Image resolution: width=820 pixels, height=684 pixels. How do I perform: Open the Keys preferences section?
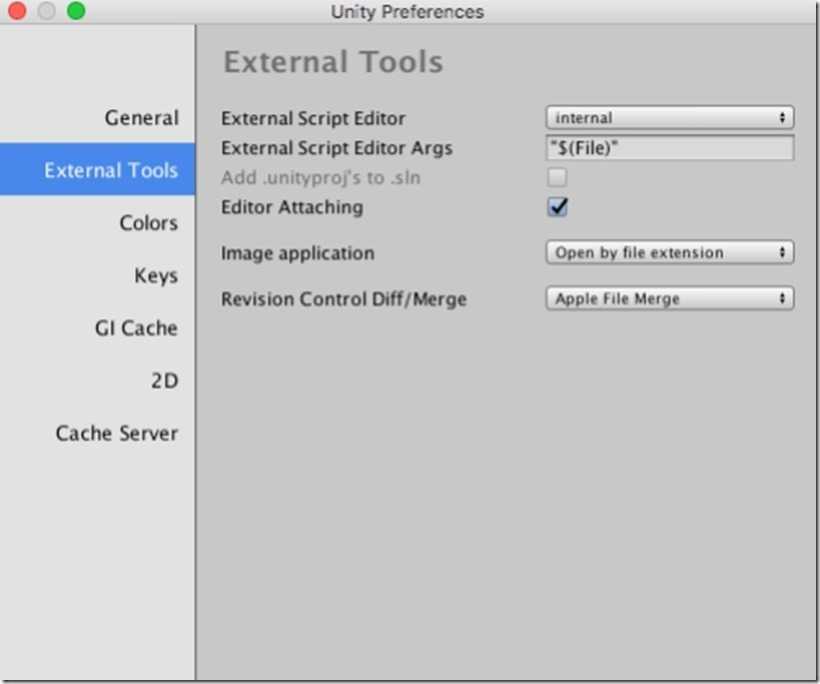[x=156, y=276]
